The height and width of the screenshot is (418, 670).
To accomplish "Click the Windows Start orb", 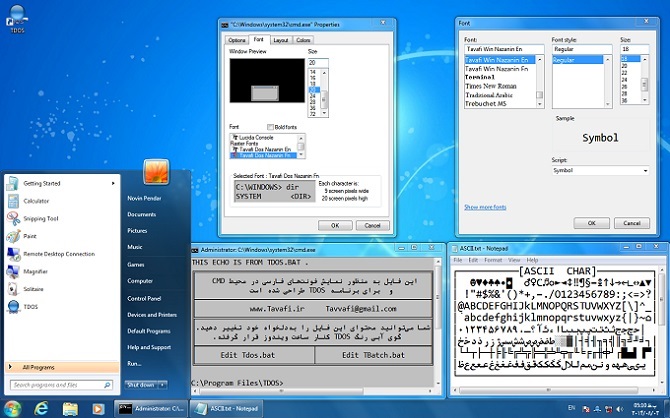I will click(x=12, y=409).
